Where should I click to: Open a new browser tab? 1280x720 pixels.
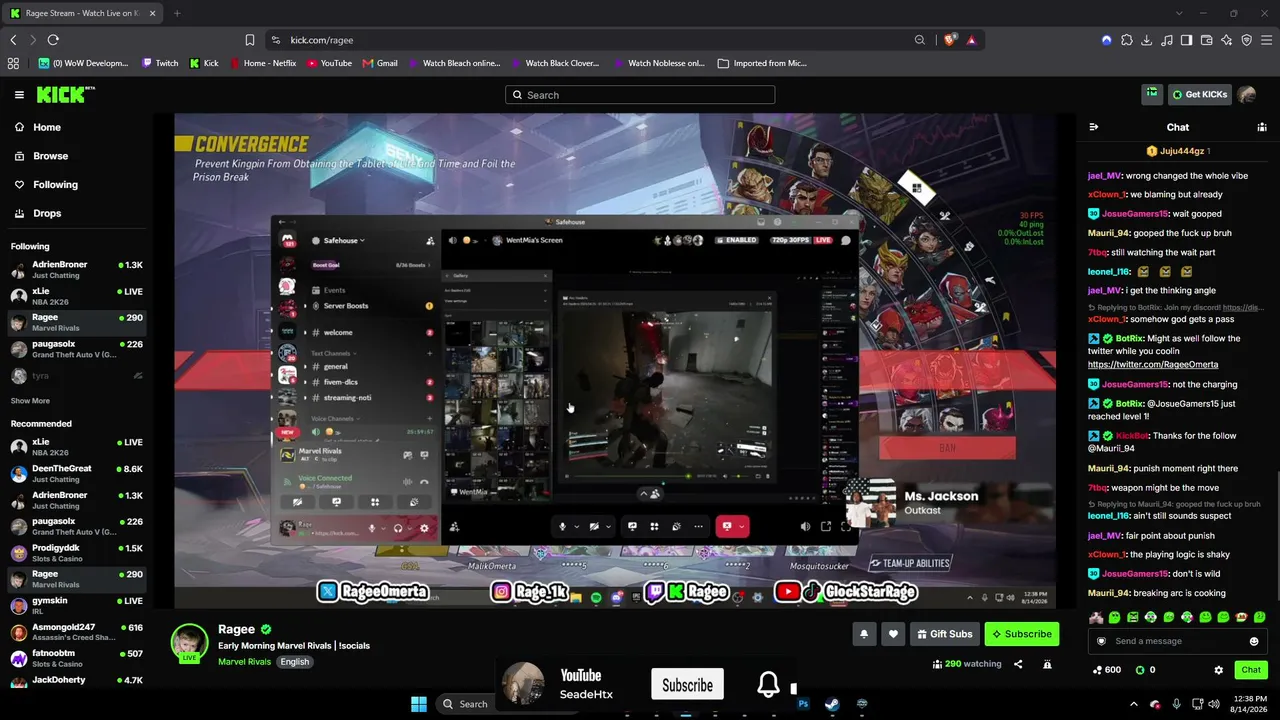177,13
